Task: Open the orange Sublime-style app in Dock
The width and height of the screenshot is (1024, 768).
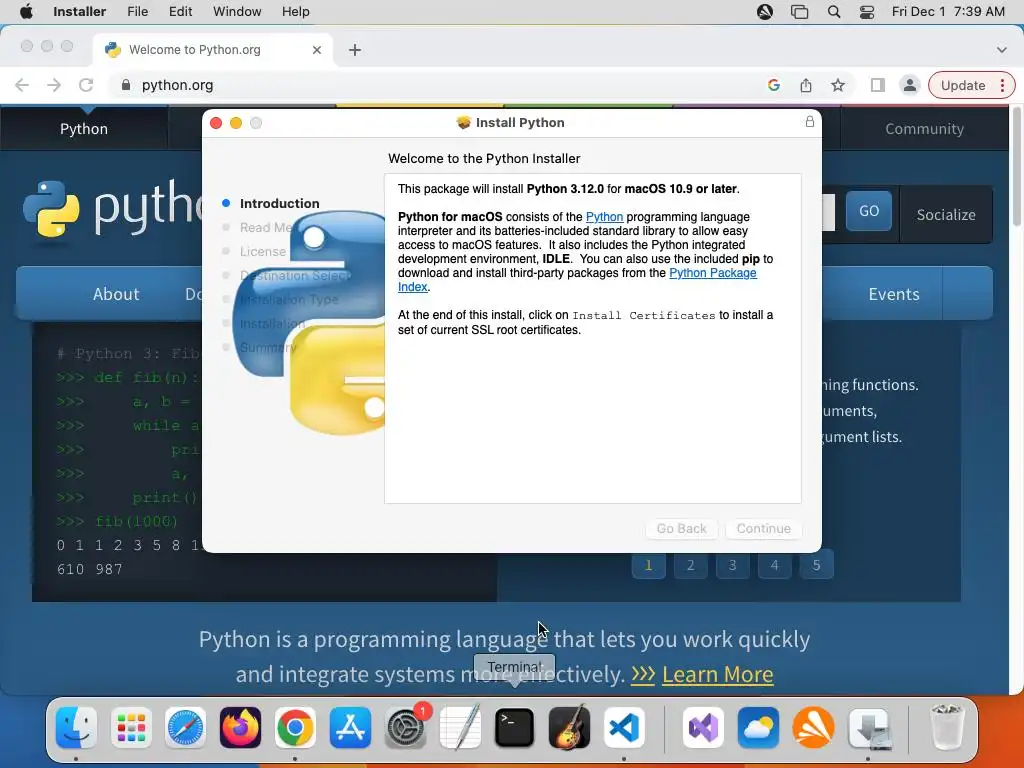Action: 813,727
